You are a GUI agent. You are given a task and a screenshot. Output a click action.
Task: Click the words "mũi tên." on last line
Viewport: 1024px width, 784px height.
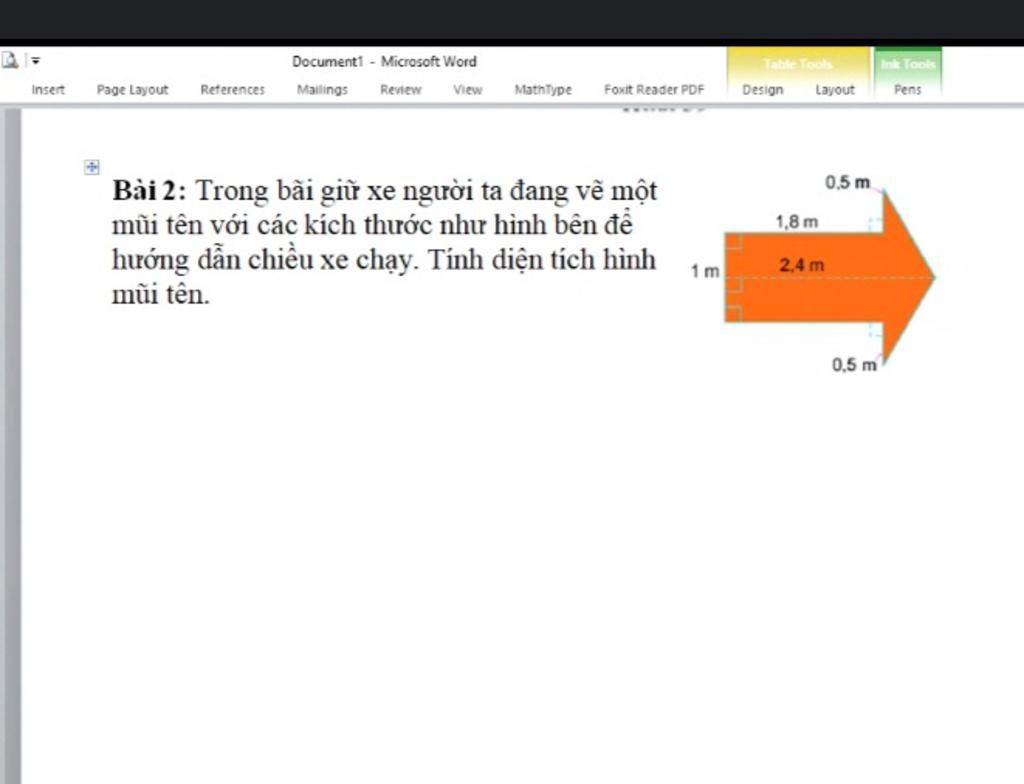click(161, 295)
